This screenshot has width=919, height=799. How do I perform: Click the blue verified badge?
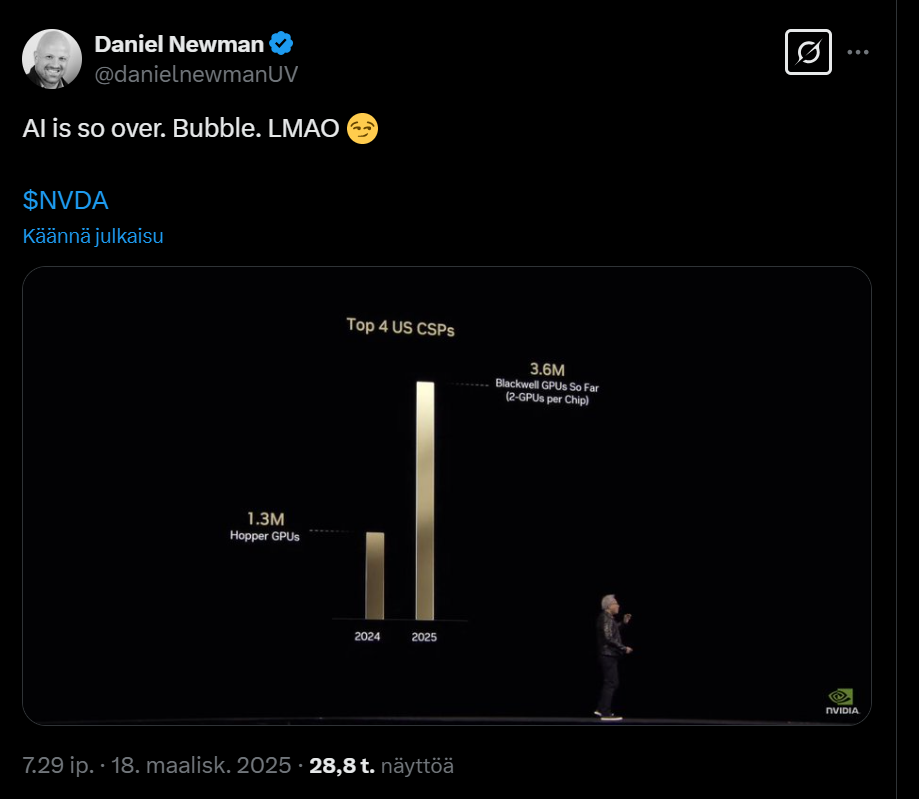[283, 43]
